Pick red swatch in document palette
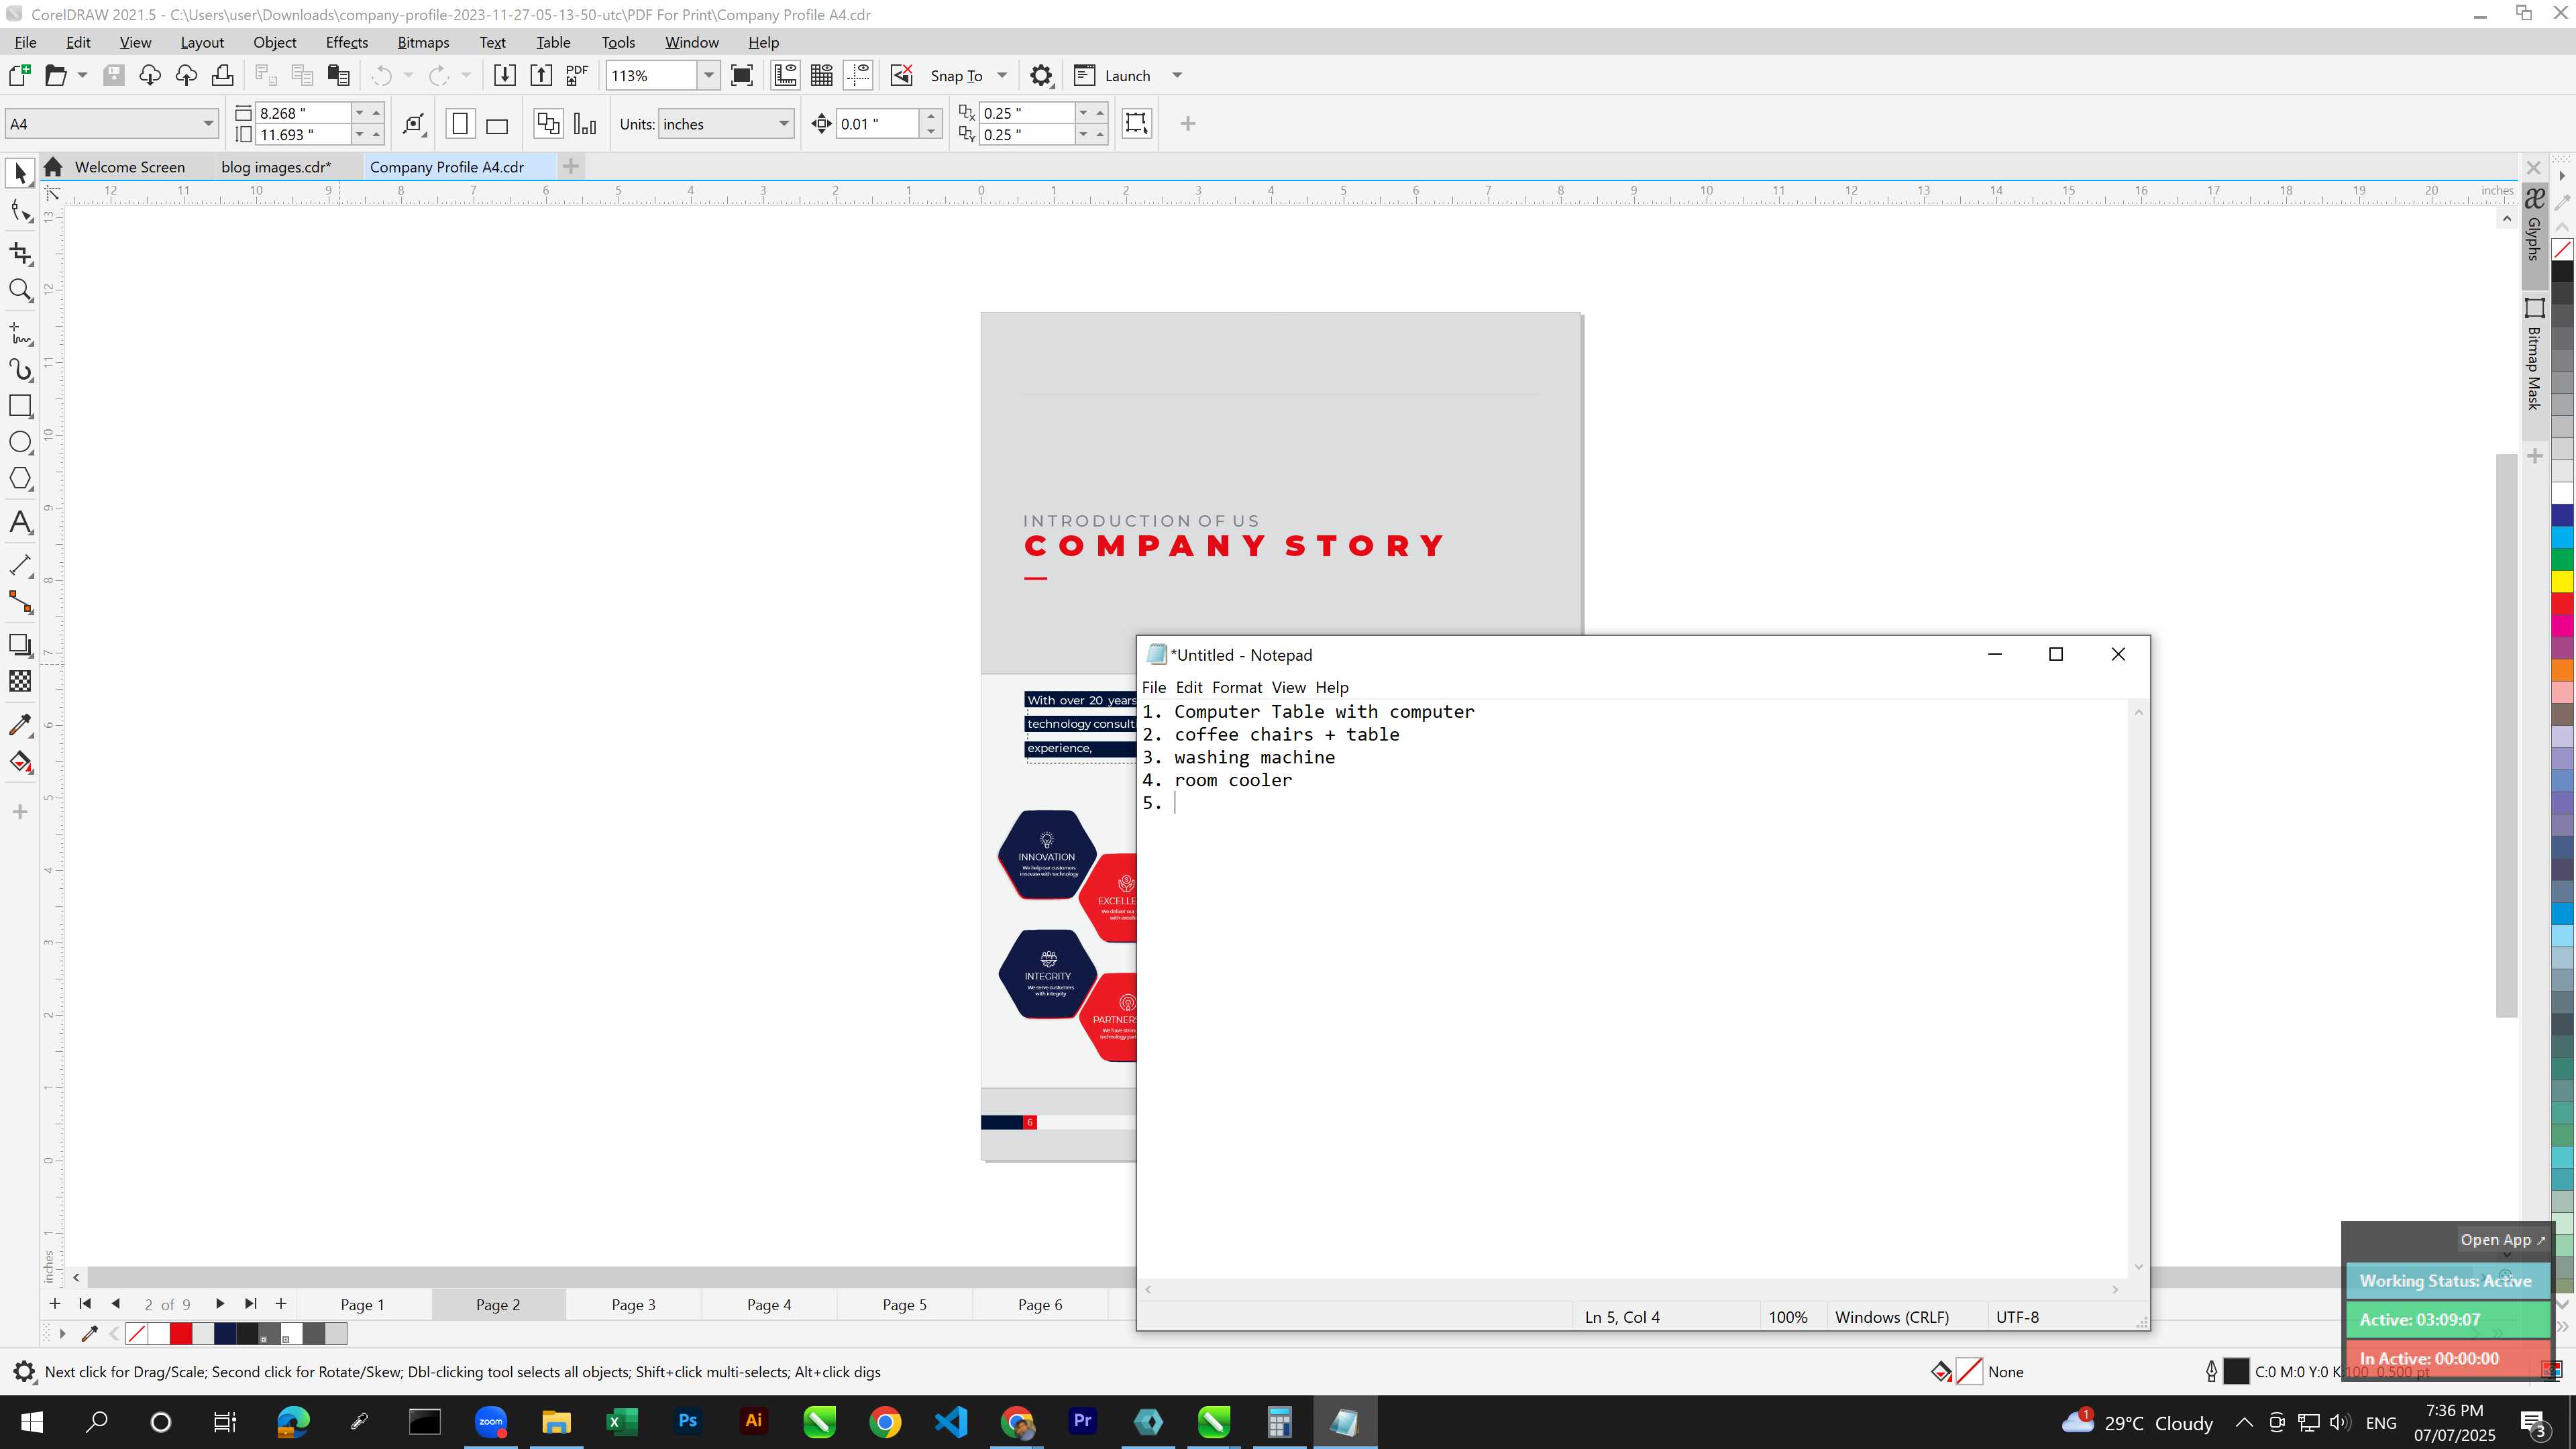2576x1449 pixels. click(x=181, y=1333)
